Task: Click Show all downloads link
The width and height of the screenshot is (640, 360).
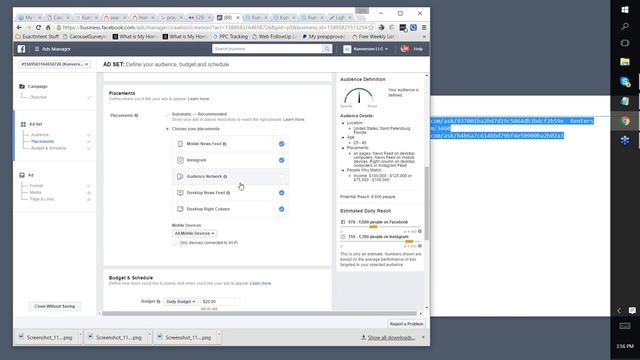Action: pyautogui.click(x=391, y=338)
